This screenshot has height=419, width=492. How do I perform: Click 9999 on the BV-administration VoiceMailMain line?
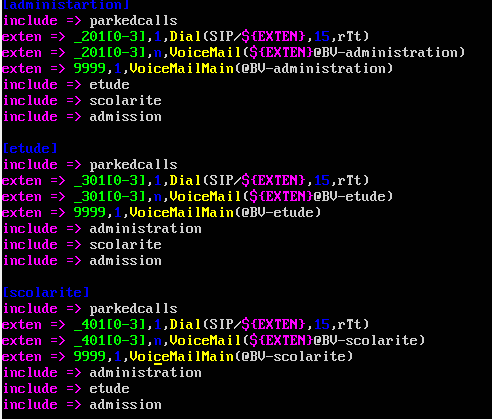[90, 68]
